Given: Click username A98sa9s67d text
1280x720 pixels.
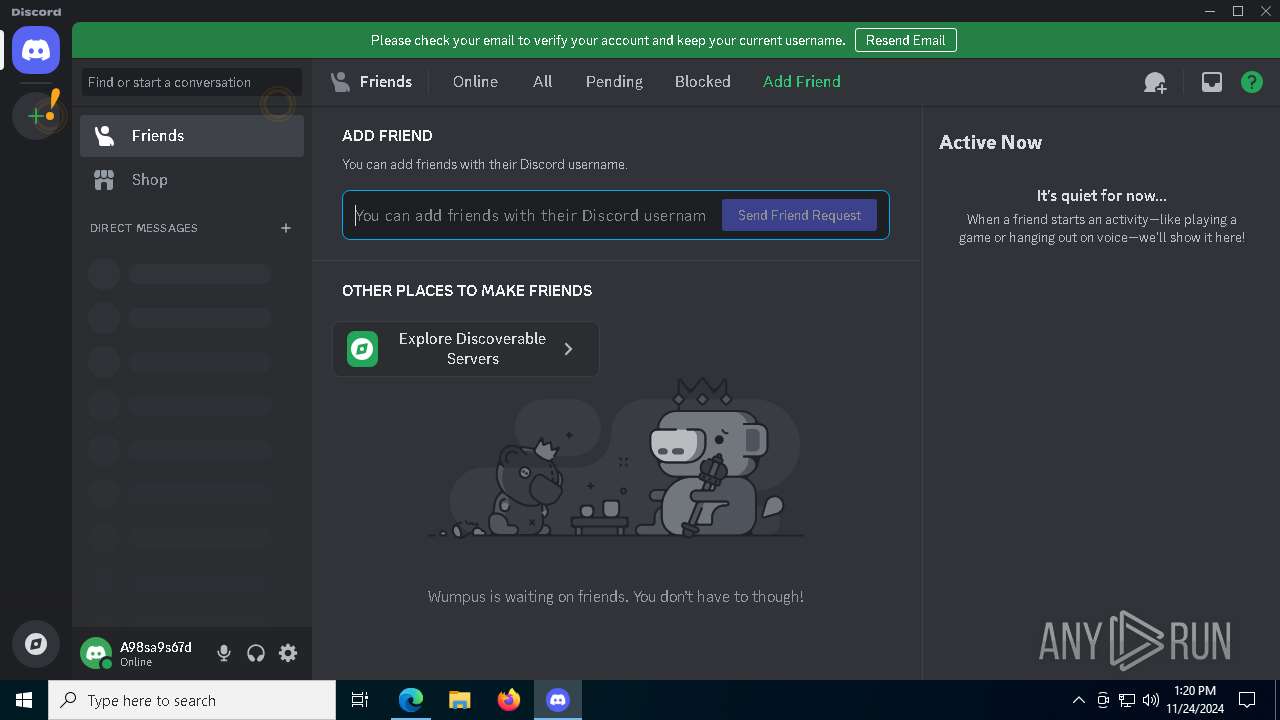Looking at the screenshot, I should pyautogui.click(x=156, y=647).
